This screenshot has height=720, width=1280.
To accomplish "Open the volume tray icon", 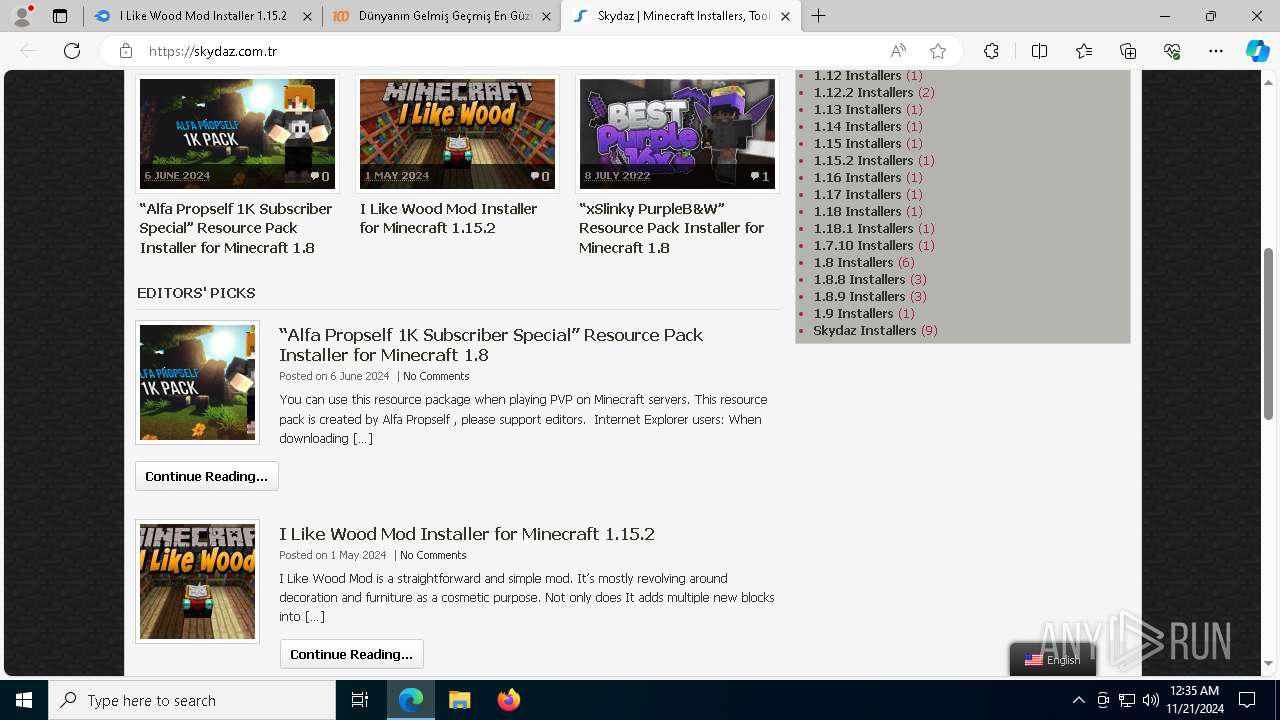I will (1151, 700).
